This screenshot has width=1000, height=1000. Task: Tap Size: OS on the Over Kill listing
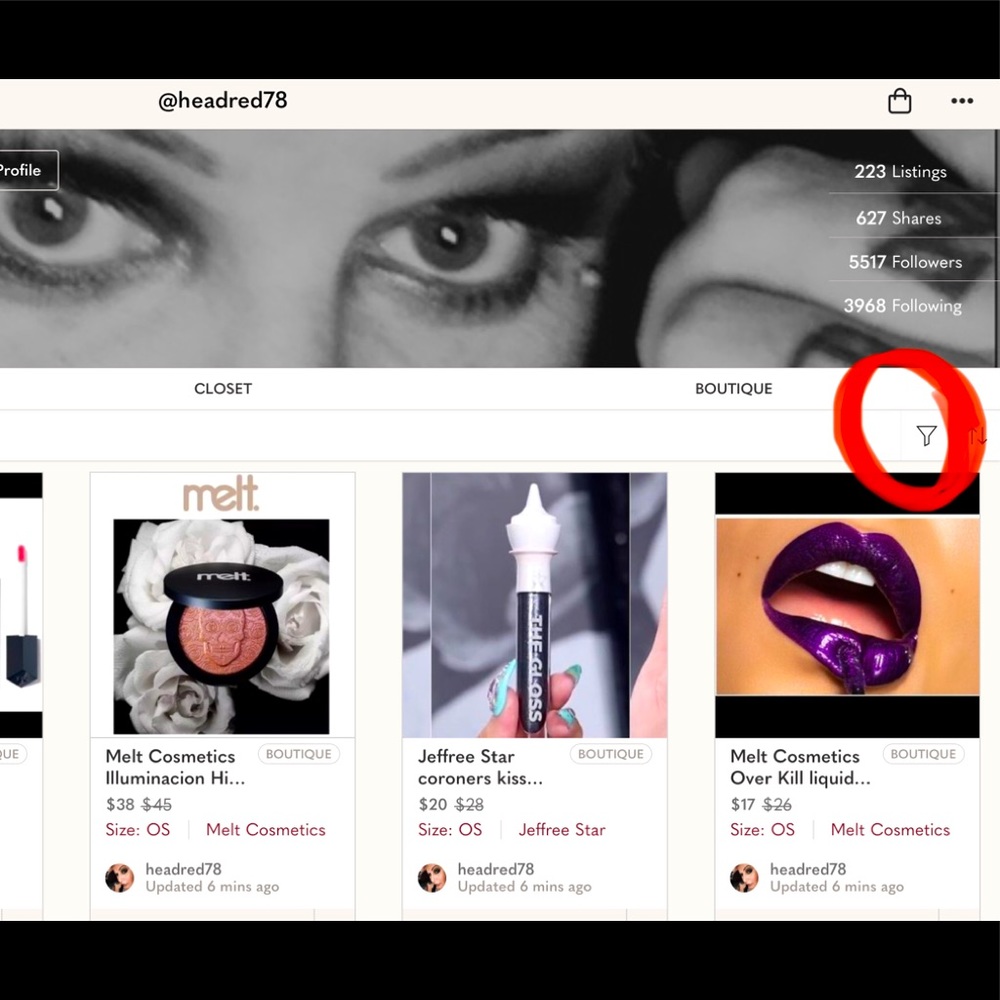click(763, 830)
